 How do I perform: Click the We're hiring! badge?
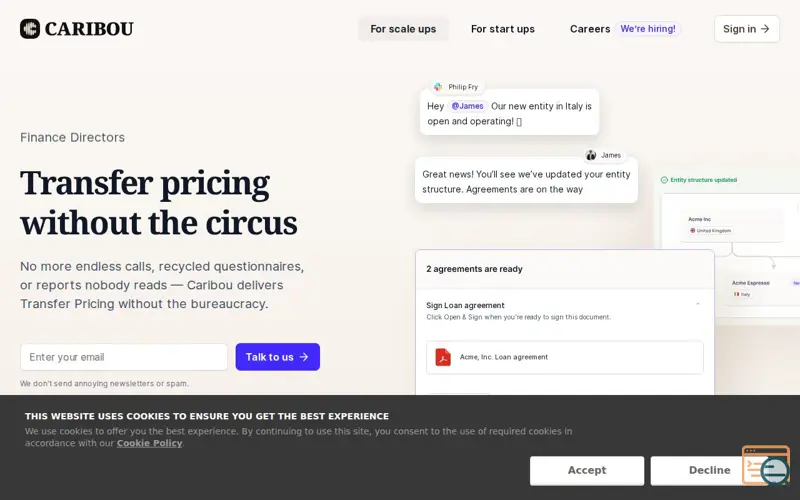click(647, 29)
